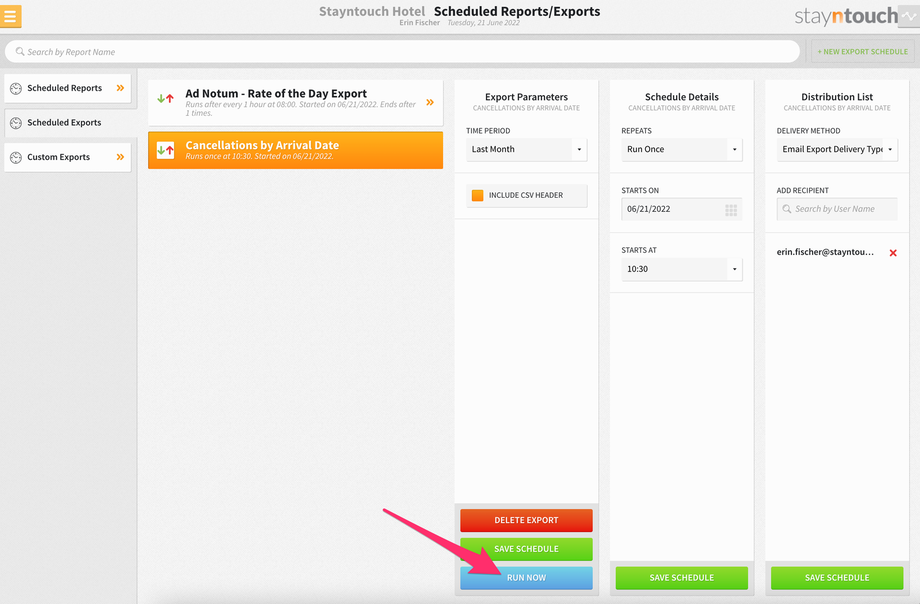This screenshot has height=604, width=920.
Task: Click the export arrows icon on Cancellations row
Action: [x=165, y=150]
